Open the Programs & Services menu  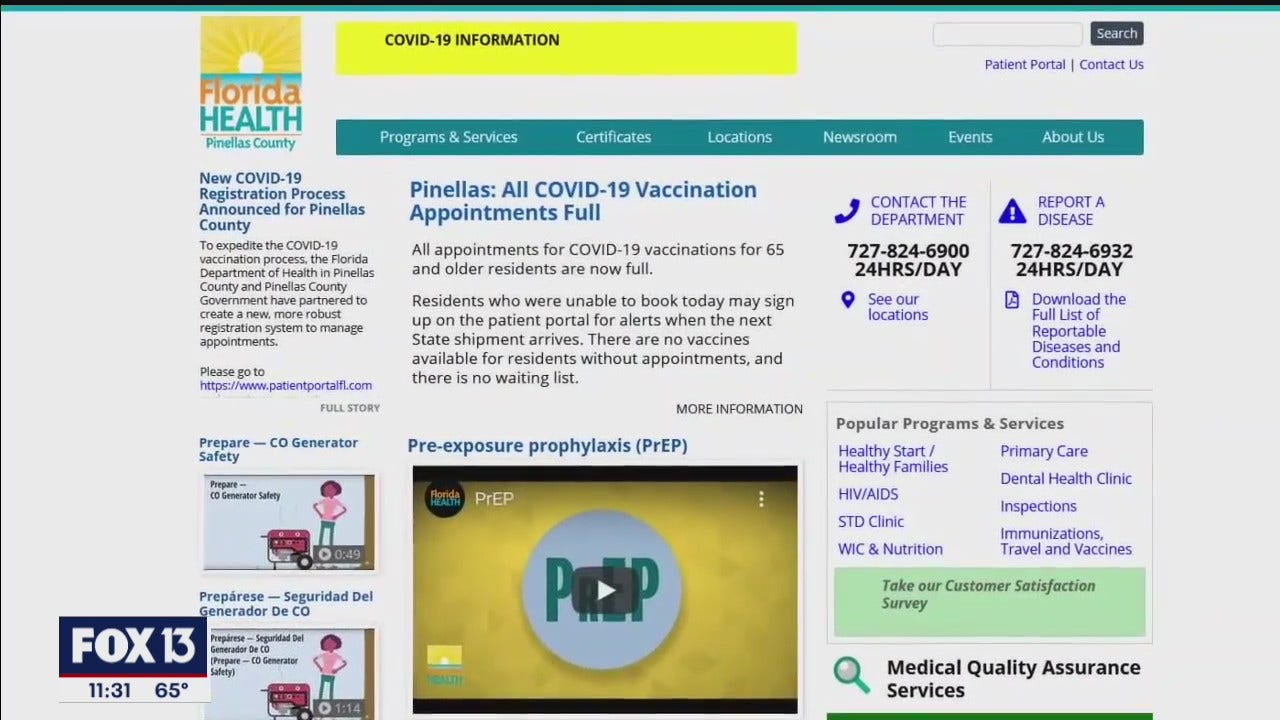[448, 137]
